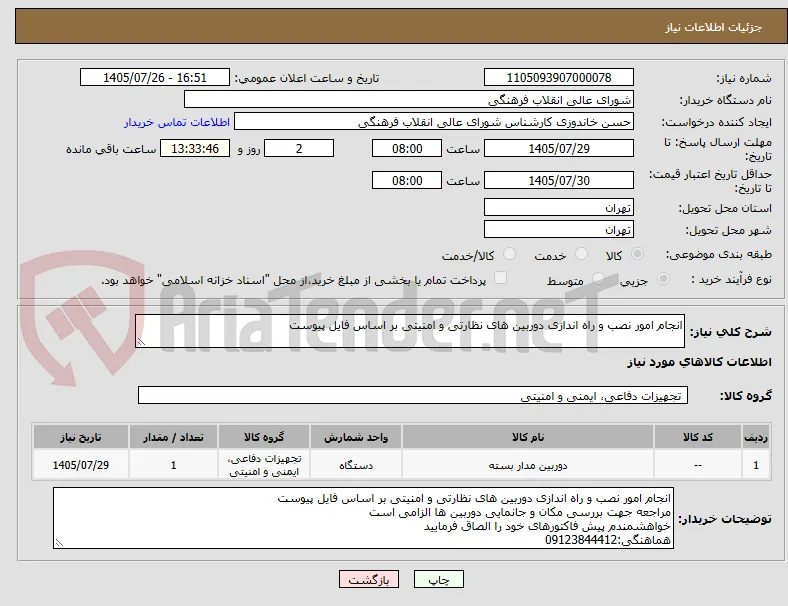
Task: Click the اطلاعات کالاهای مورد نیاز section heading
Action: click(699, 362)
